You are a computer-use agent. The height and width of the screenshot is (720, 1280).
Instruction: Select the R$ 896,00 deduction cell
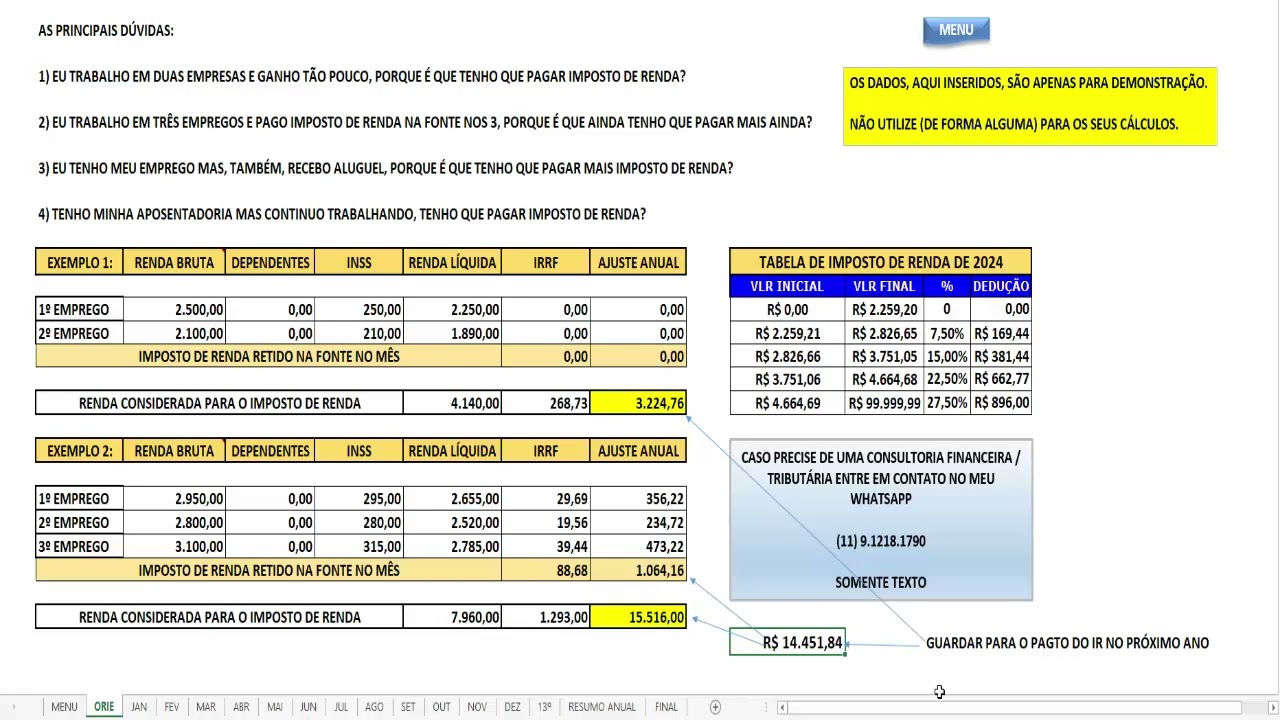(x=1001, y=403)
